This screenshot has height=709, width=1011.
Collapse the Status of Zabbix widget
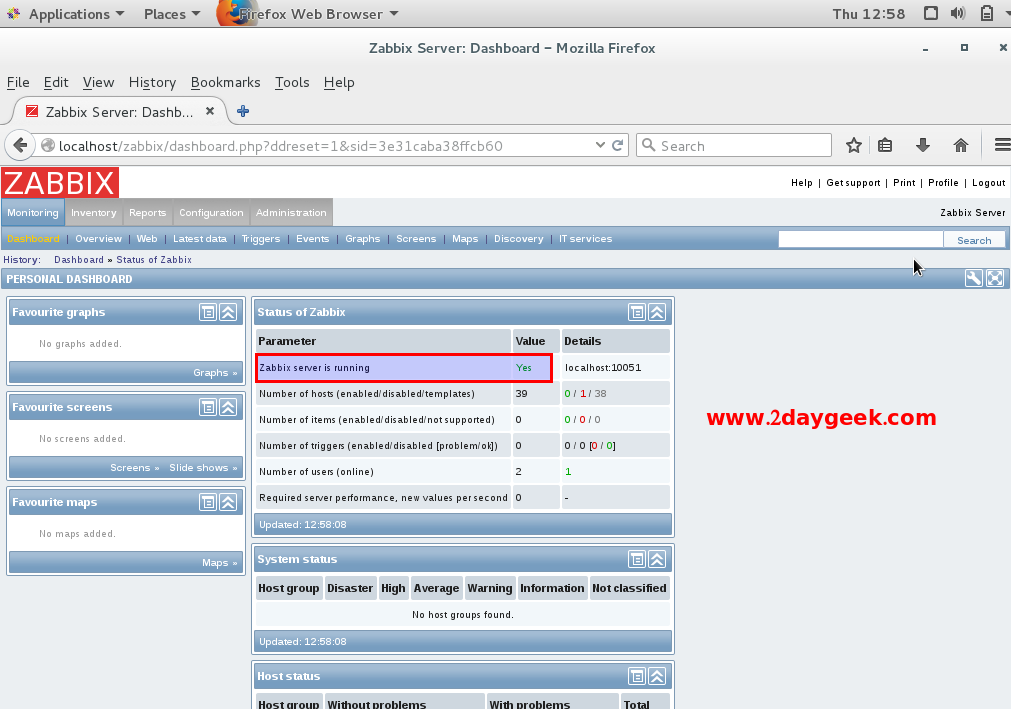click(x=657, y=313)
